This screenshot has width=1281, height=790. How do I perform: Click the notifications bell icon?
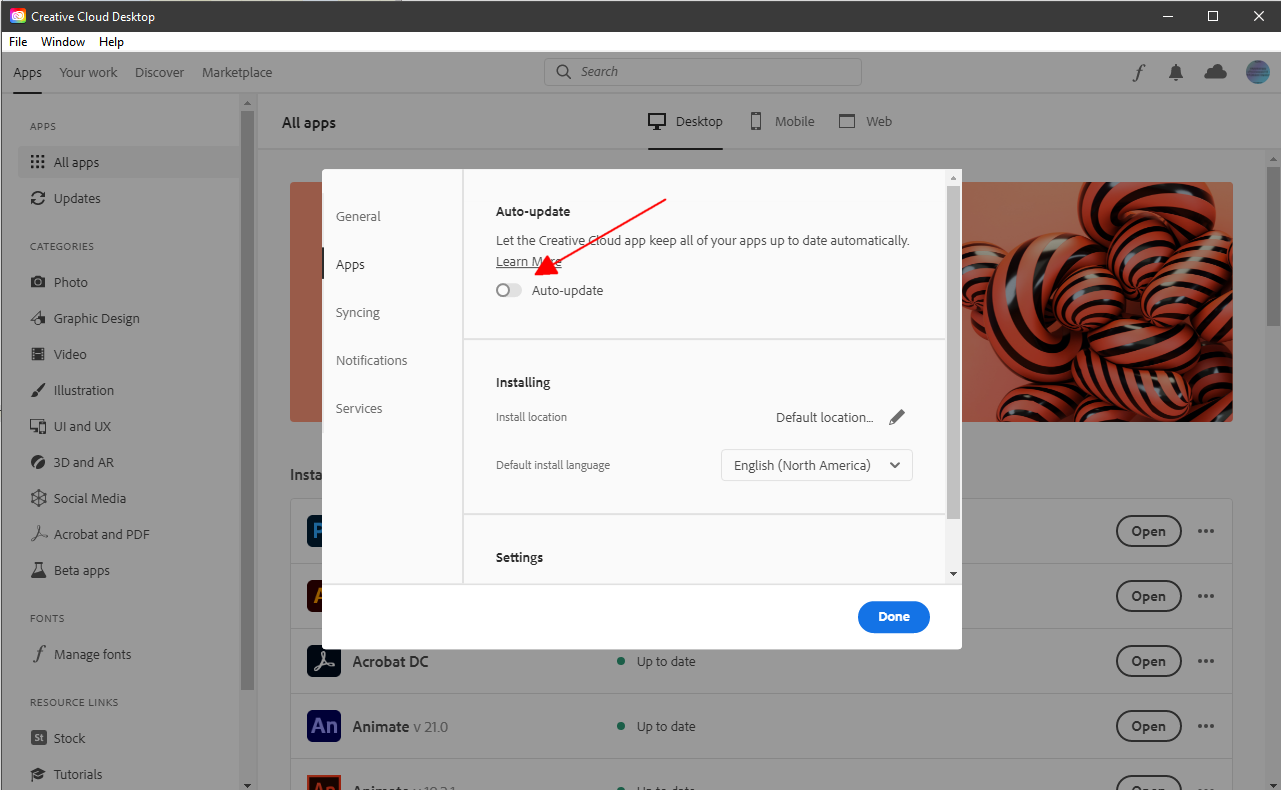(1175, 71)
